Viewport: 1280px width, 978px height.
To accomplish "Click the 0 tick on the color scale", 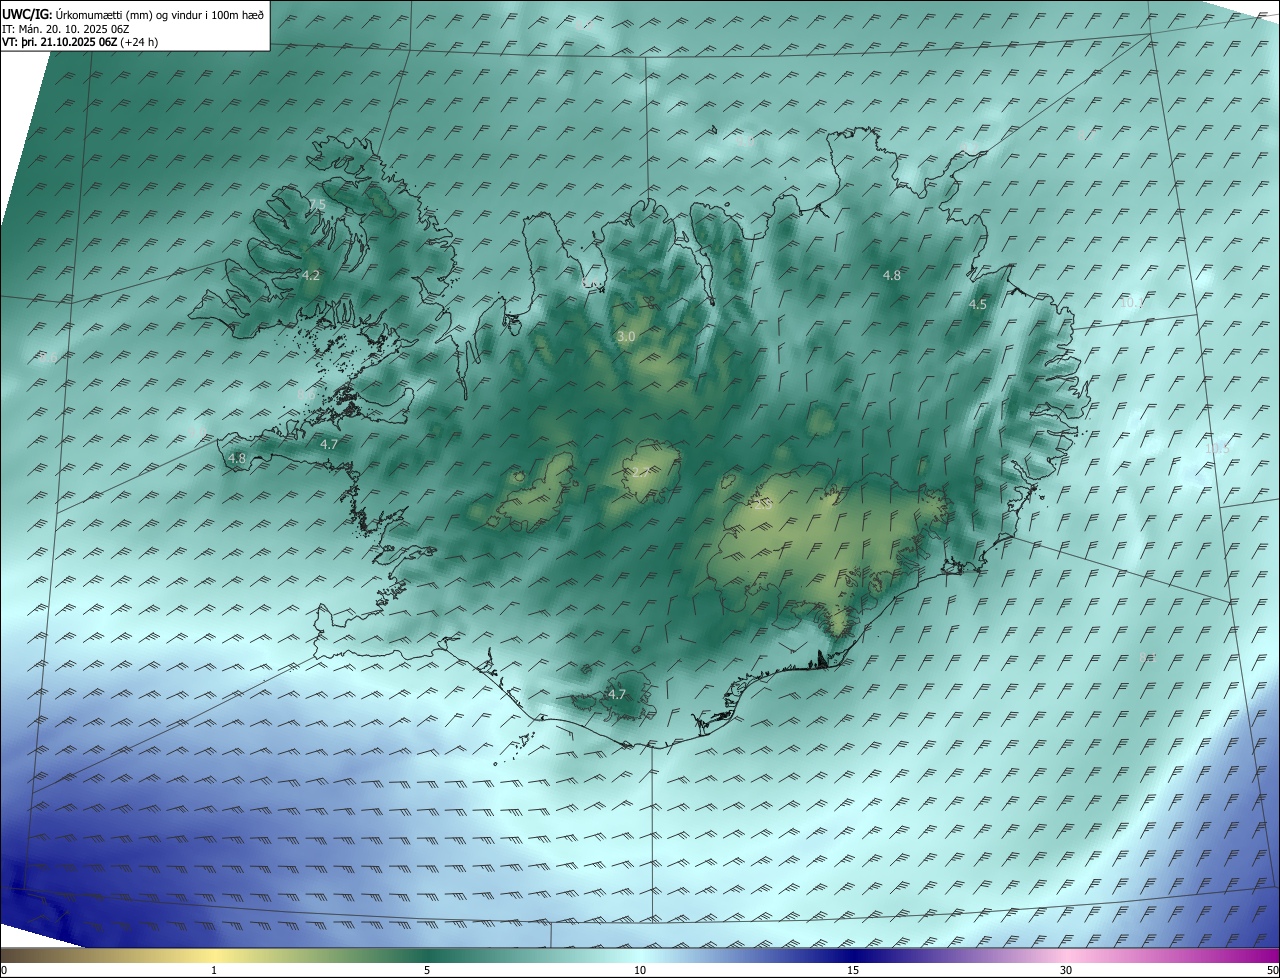I will pyautogui.click(x=4, y=971).
